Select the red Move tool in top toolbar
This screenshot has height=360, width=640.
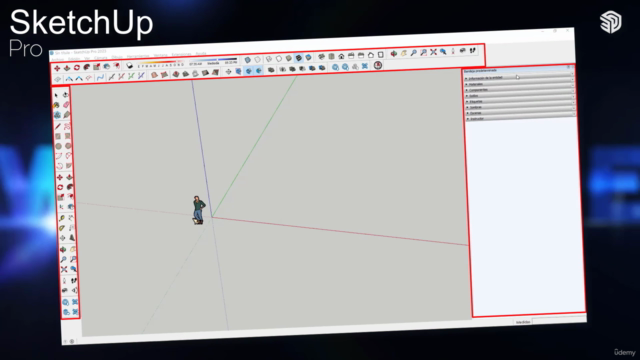pos(57,68)
